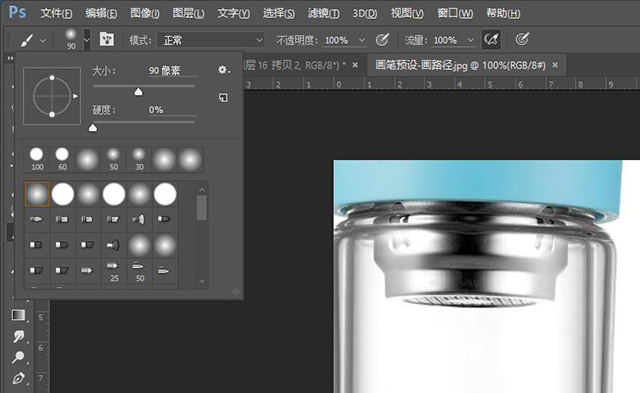640x393 pixels.
Task: Pick the soft recent brush labeled 30
Action: 139,159
